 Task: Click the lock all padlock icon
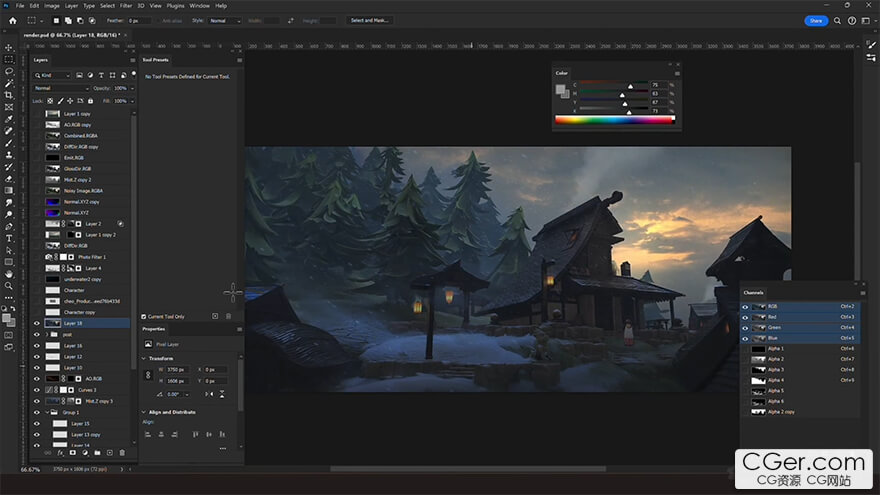pos(90,101)
